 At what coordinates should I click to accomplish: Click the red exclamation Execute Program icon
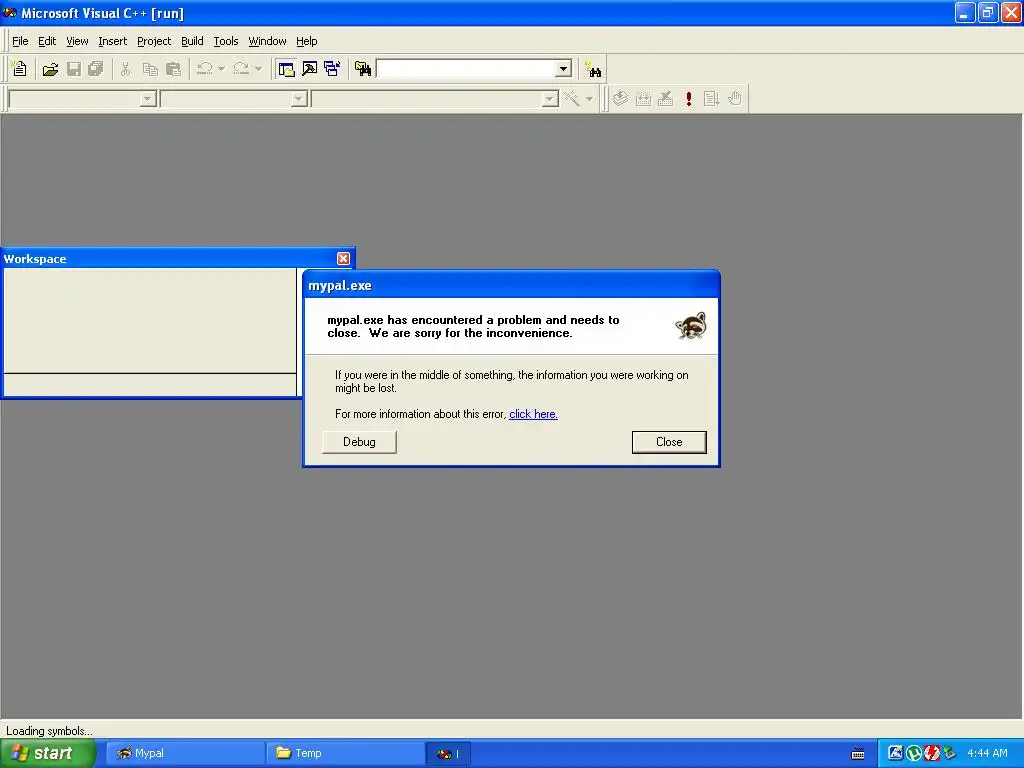[688, 99]
